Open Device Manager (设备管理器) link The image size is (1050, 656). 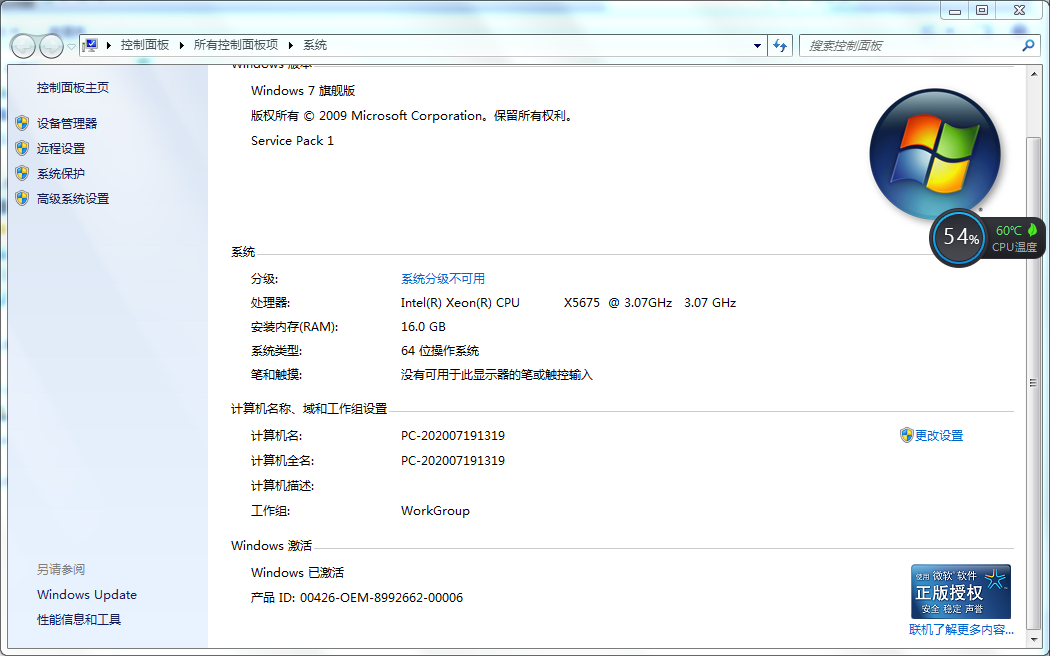[67, 124]
